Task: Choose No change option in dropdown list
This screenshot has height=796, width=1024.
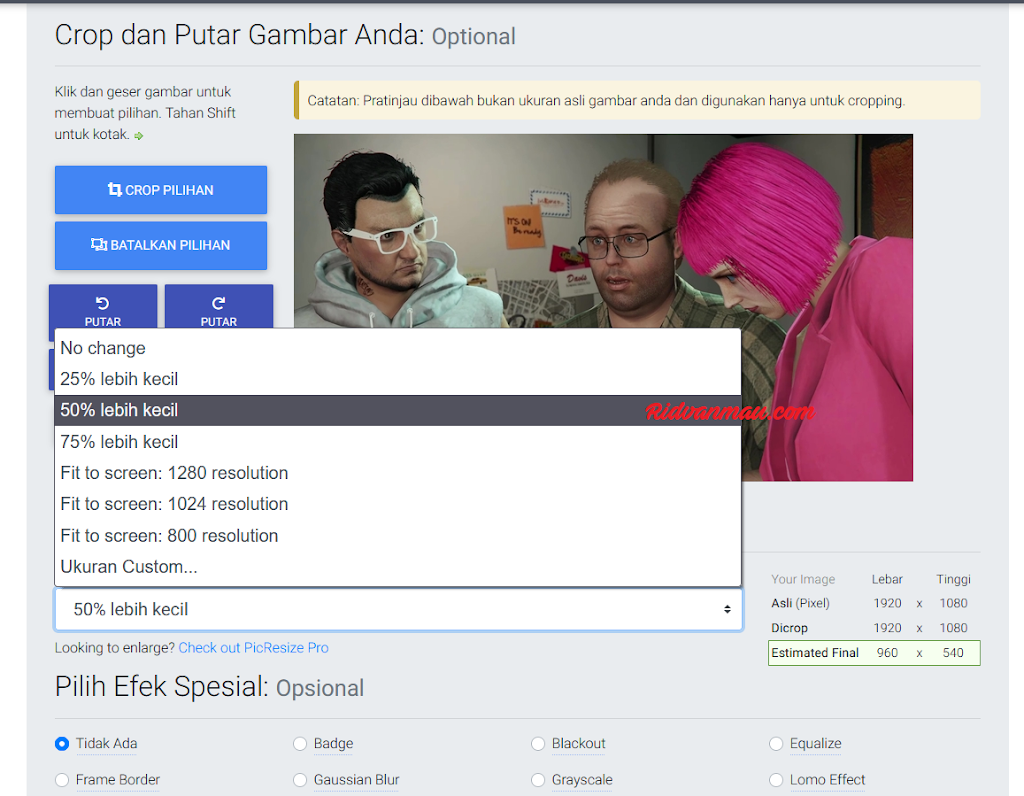Action: [x=398, y=348]
